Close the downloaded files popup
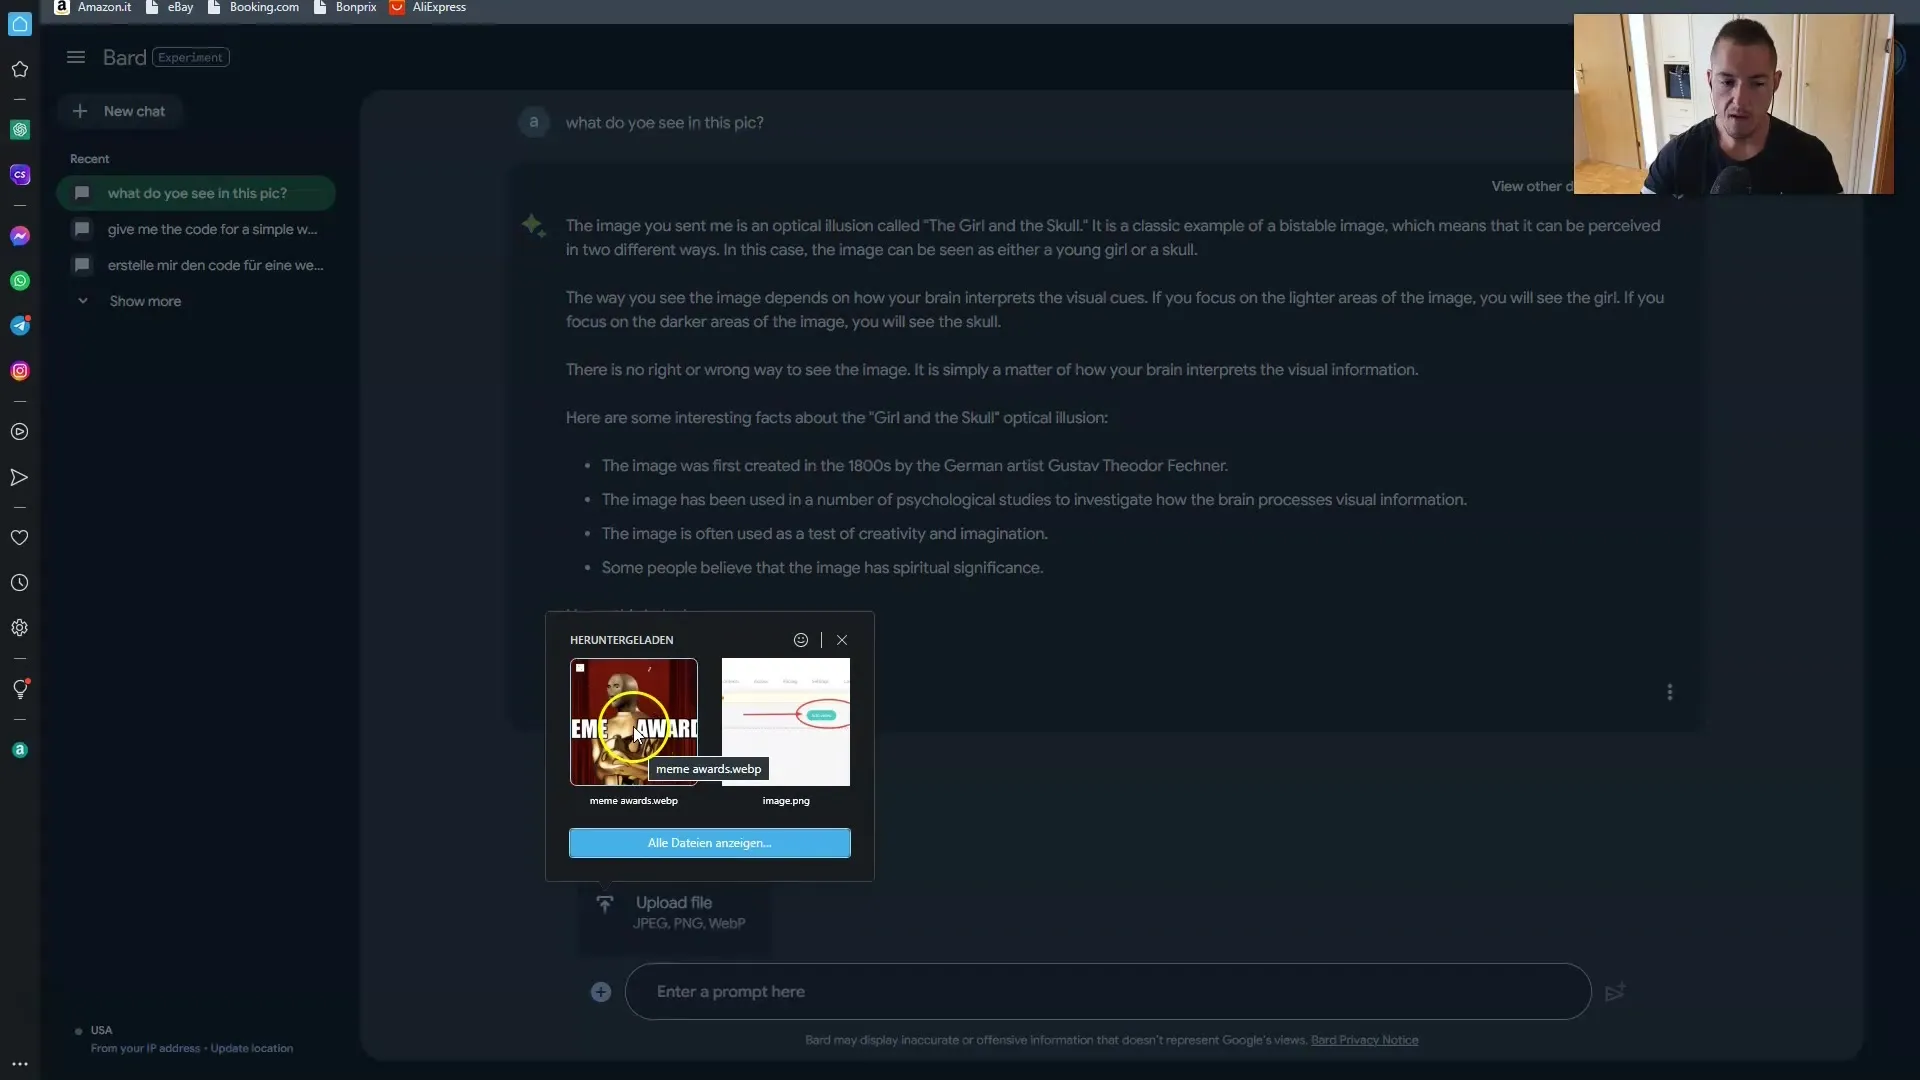Viewport: 1920px width, 1080px height. click(x=841, y=638)
